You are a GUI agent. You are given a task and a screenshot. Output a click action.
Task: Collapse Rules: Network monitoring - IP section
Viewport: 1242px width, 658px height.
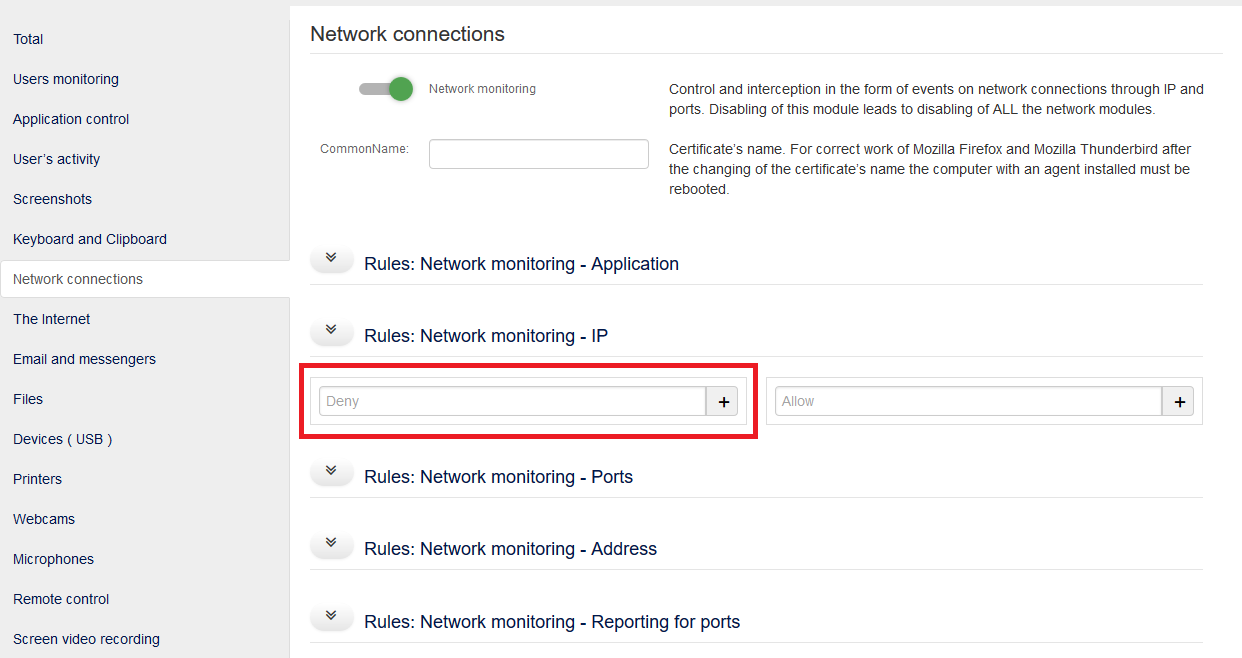pos(332,332)
